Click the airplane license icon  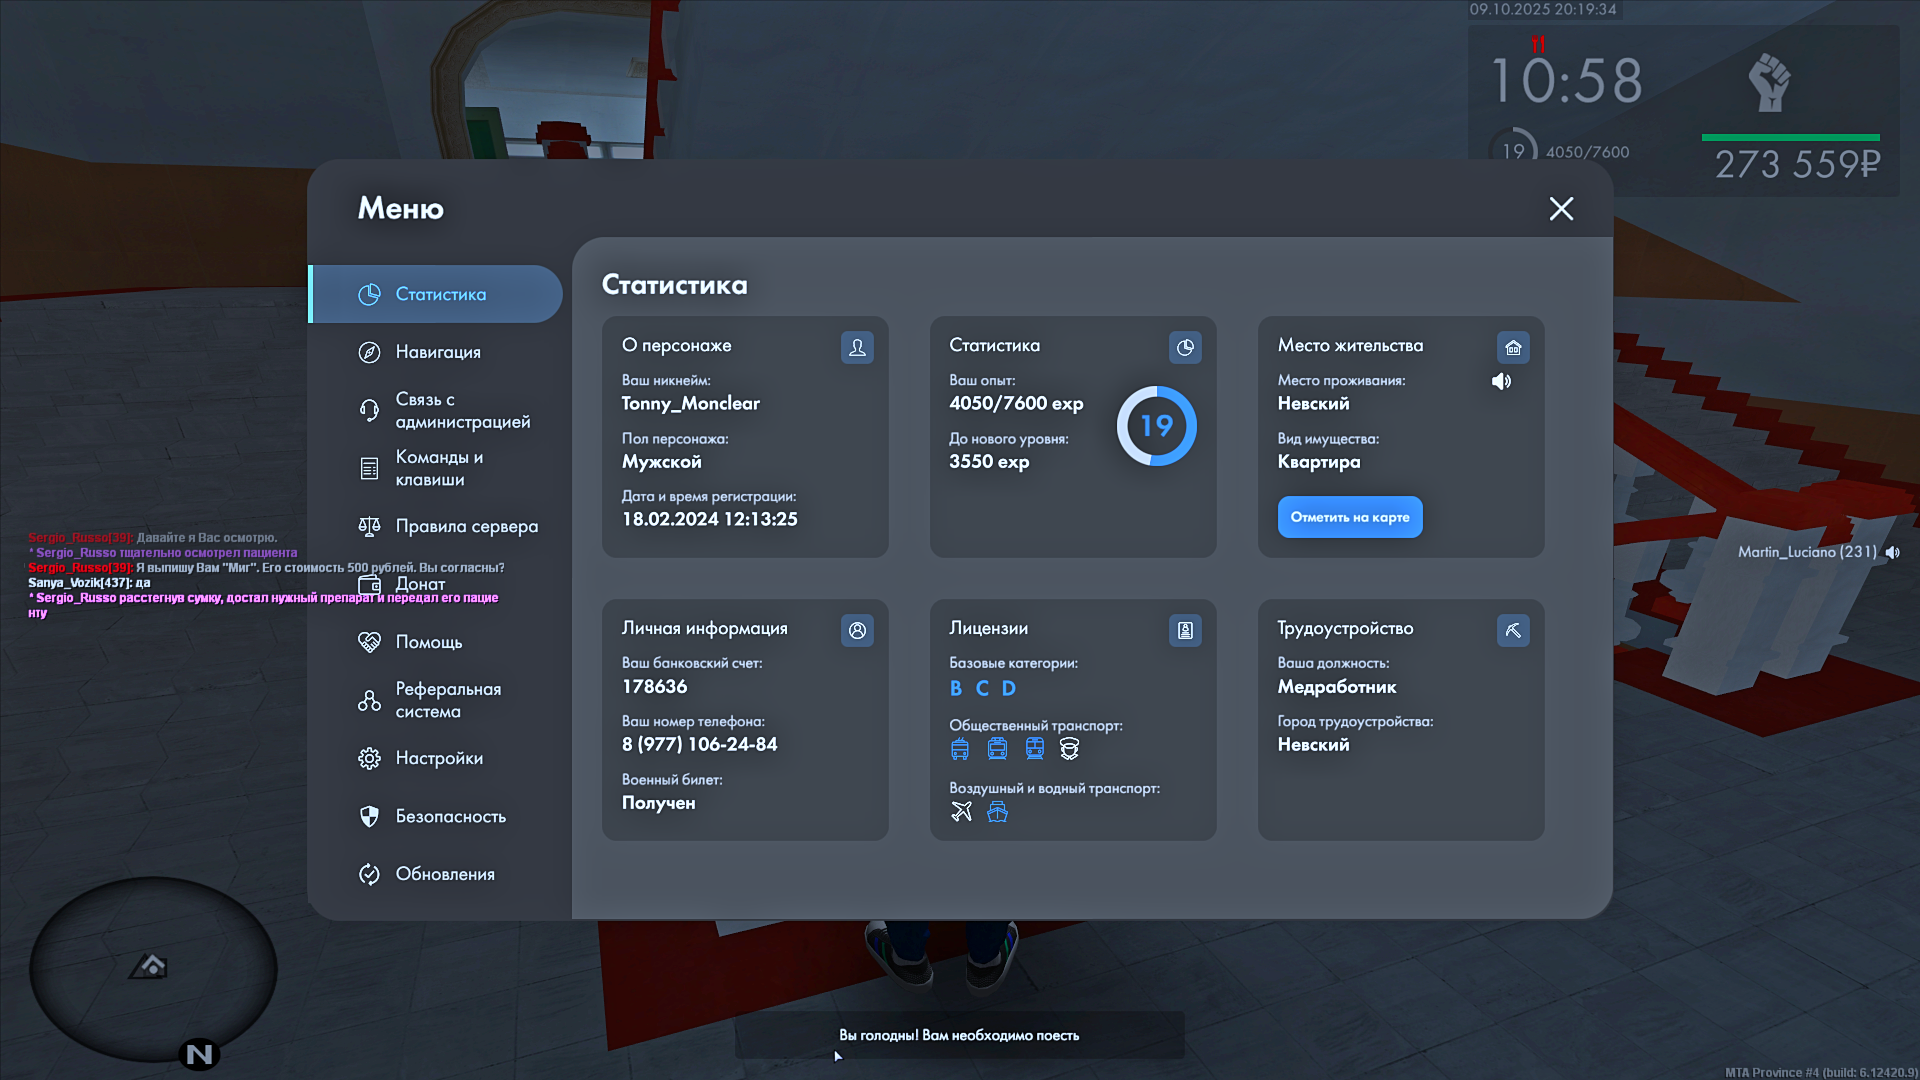coord(961,811)
